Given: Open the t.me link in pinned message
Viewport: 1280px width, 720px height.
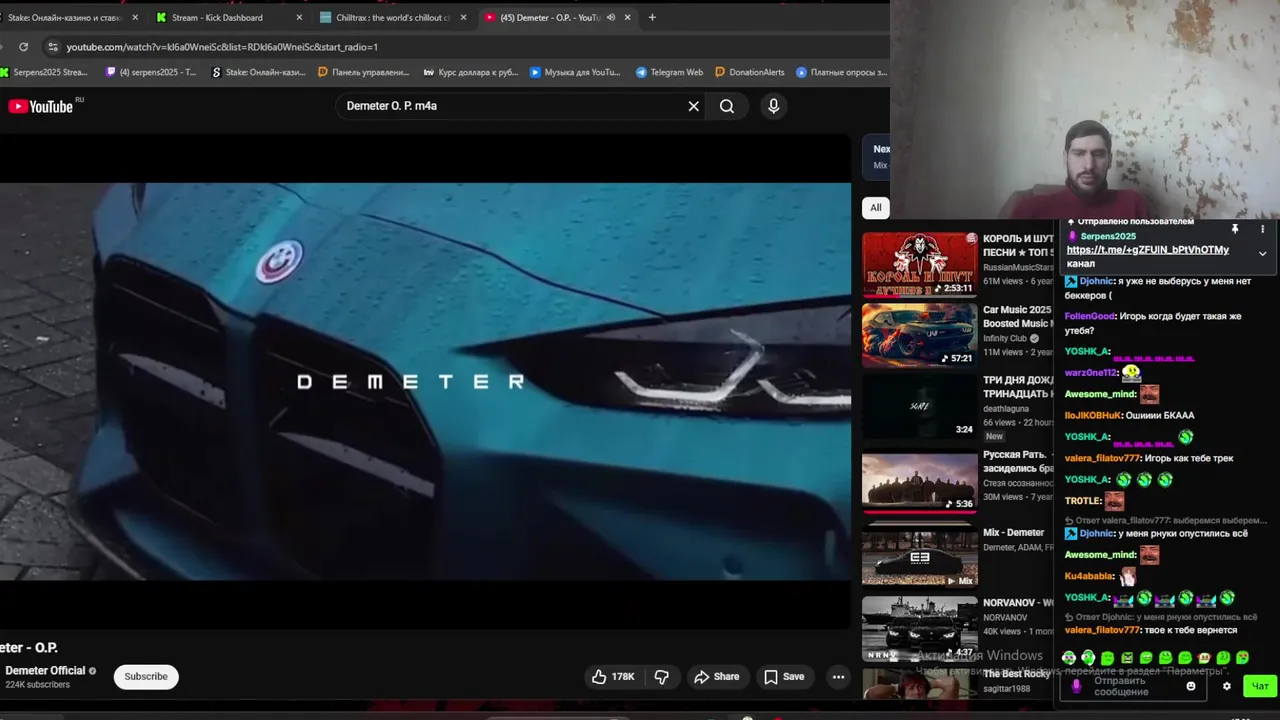Looking at the screenshot, I should pyautogui.click(x=1147, y=250).
